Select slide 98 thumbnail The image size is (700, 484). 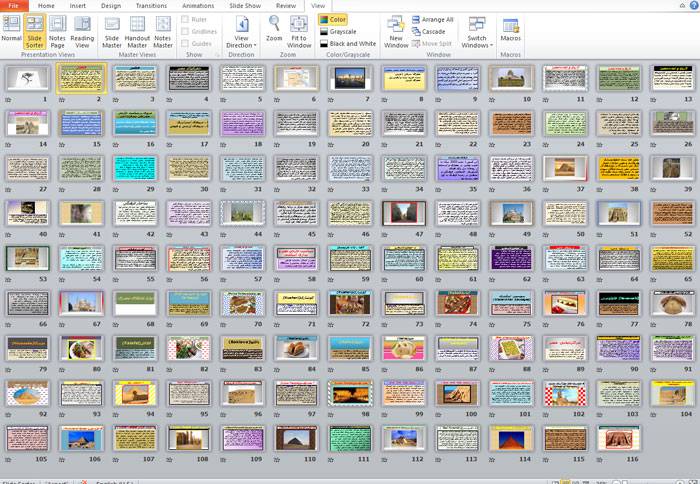350,393
